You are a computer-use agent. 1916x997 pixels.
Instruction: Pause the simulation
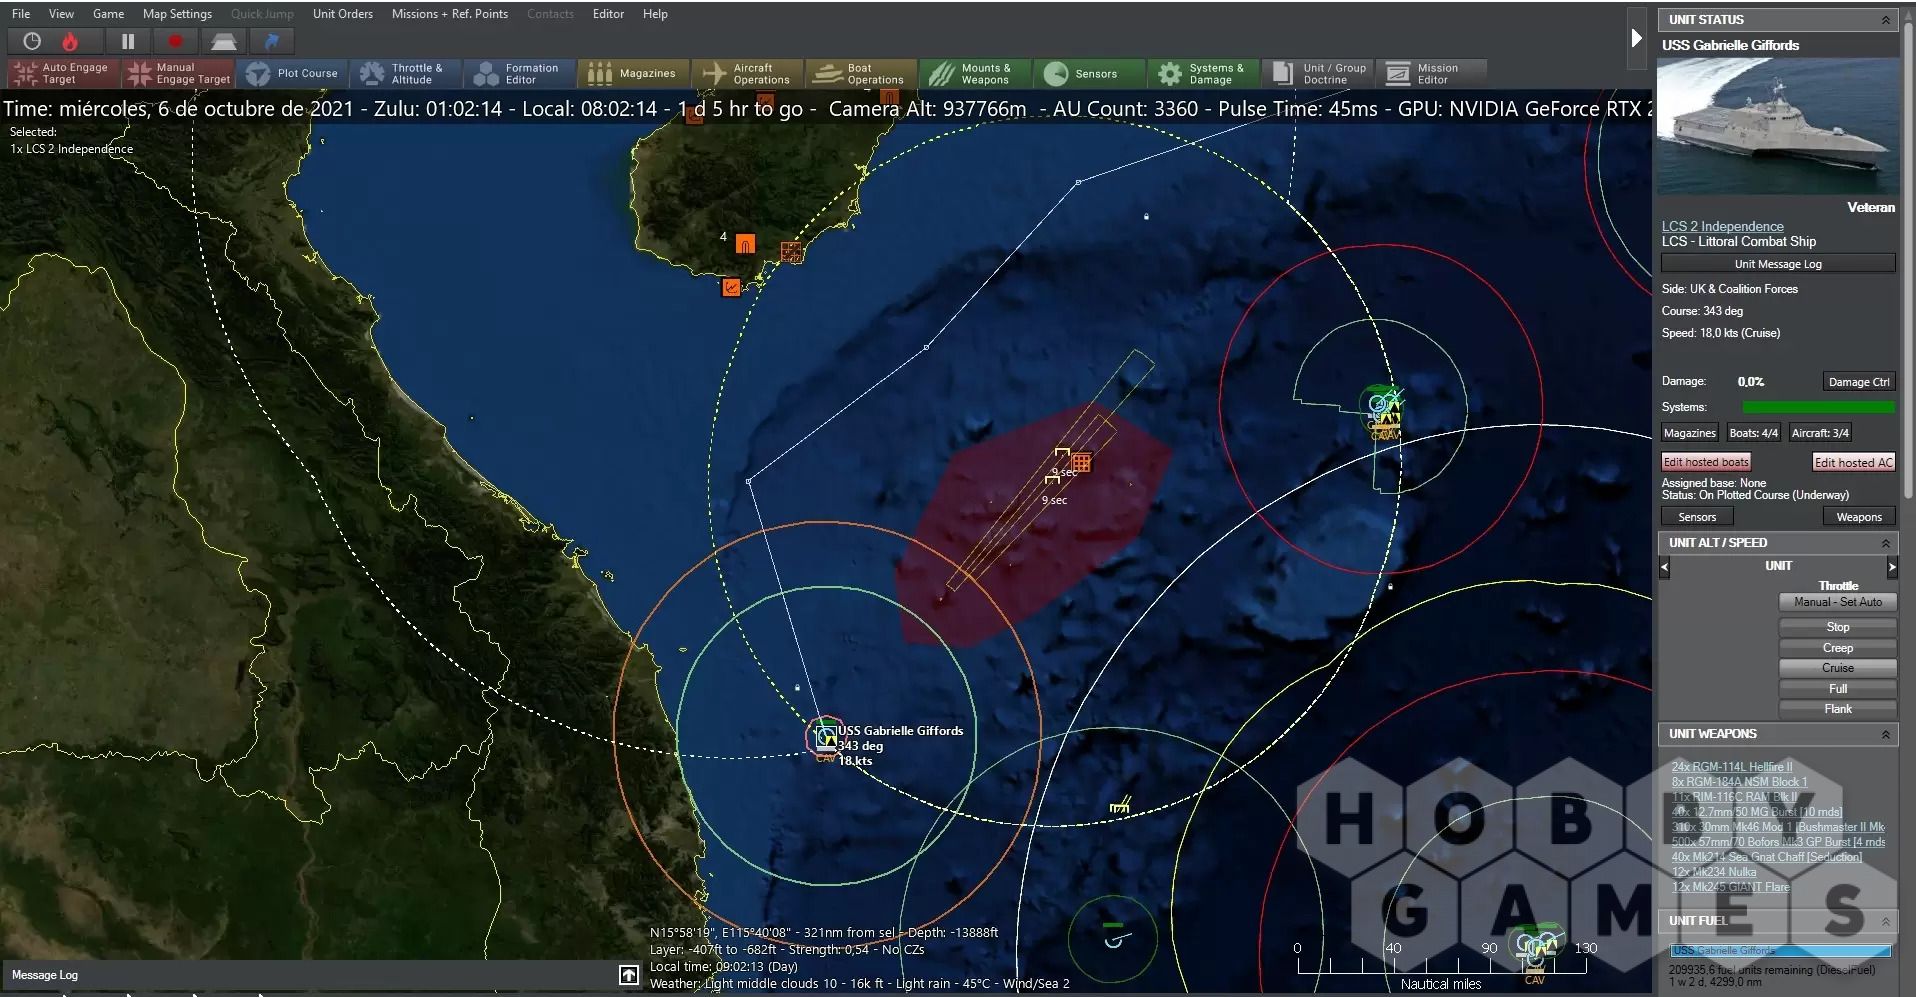point(128,41)
